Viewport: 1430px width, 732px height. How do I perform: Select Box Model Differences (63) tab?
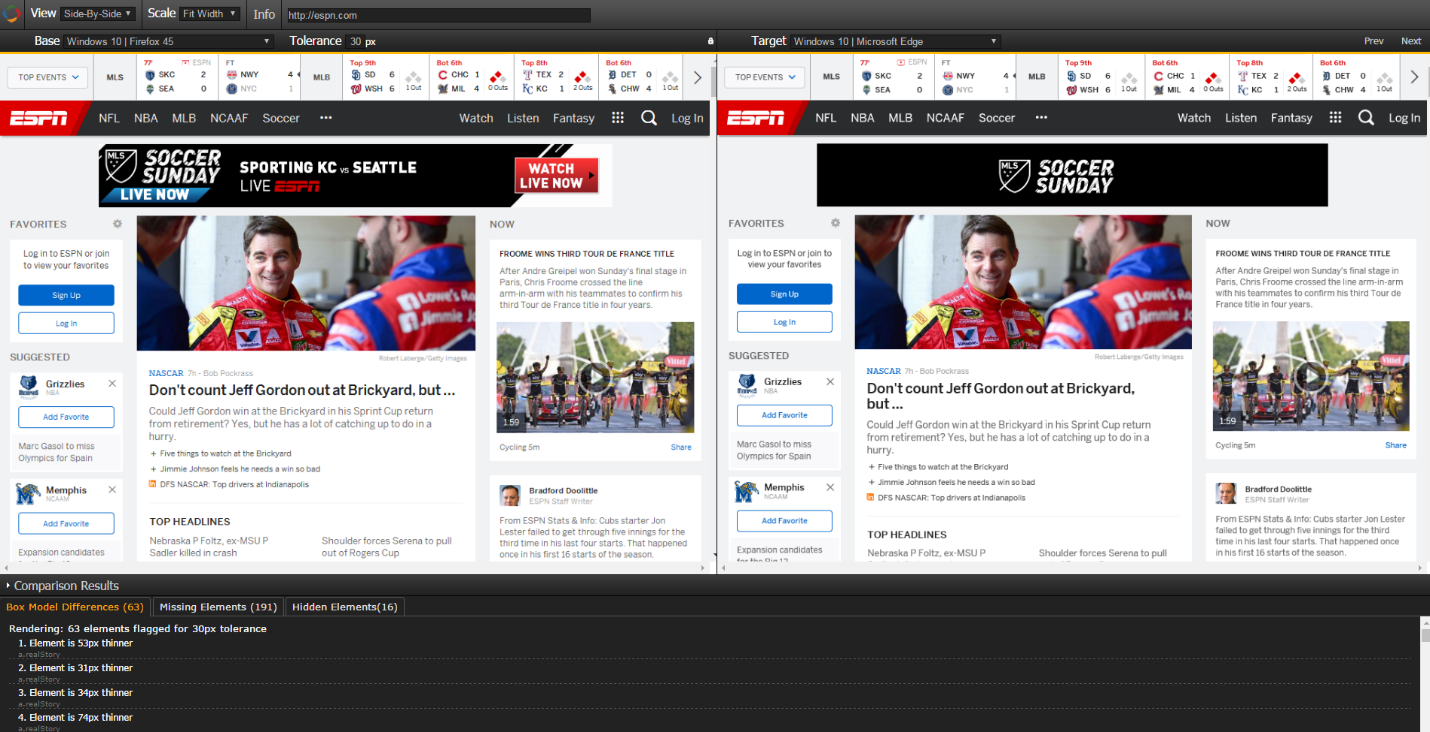[x=75, y=607]
